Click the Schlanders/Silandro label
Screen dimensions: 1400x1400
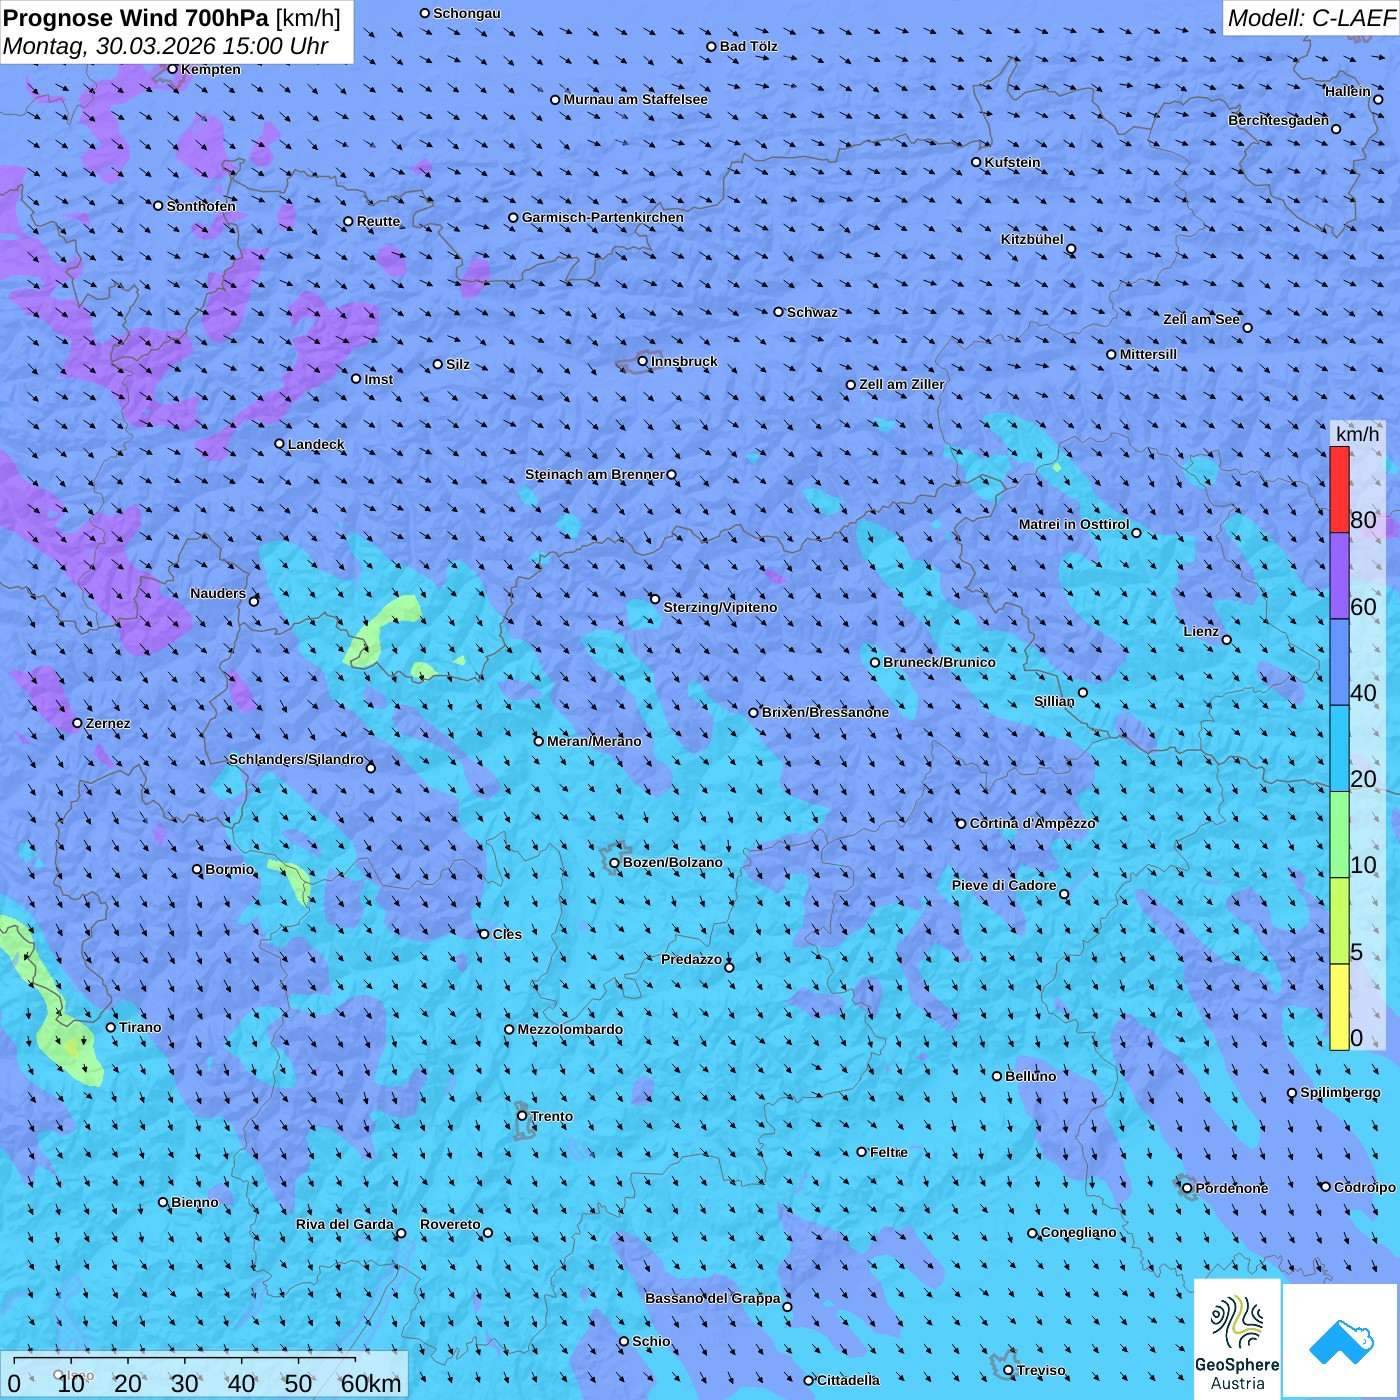[296, 759]
